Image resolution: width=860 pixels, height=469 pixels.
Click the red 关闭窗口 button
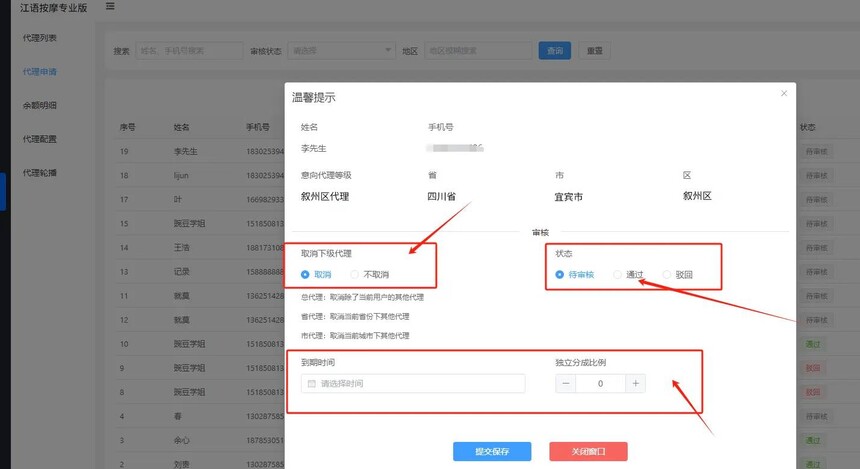point(588,452)
